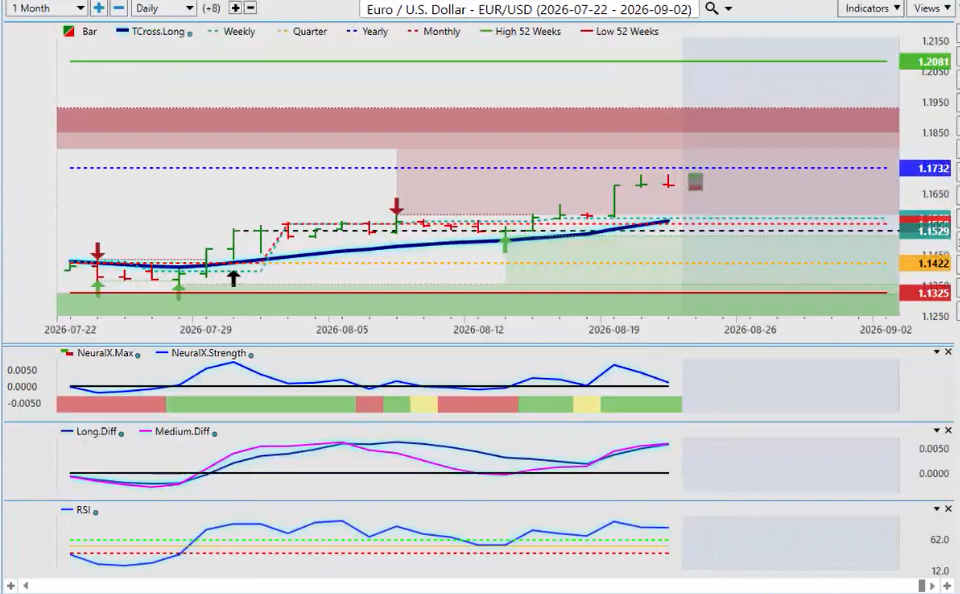
Task: Click the bottom-right plus scroll zoom icon
Action: point(947,586)
